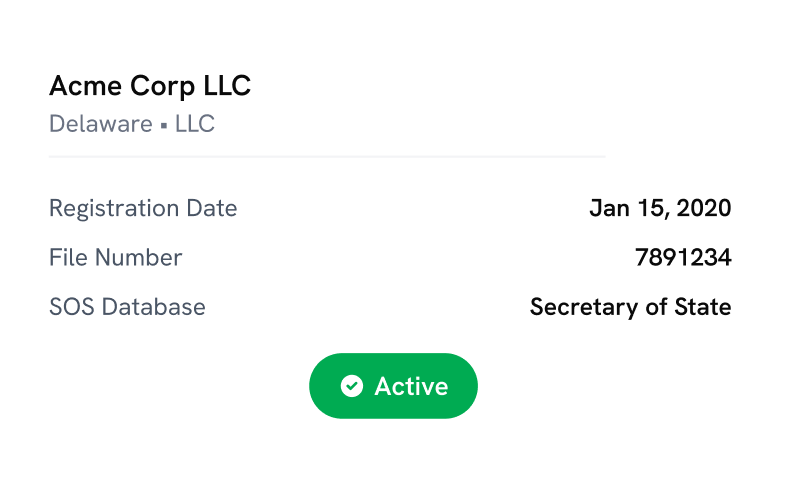Click the File Number label

(116, 258)
